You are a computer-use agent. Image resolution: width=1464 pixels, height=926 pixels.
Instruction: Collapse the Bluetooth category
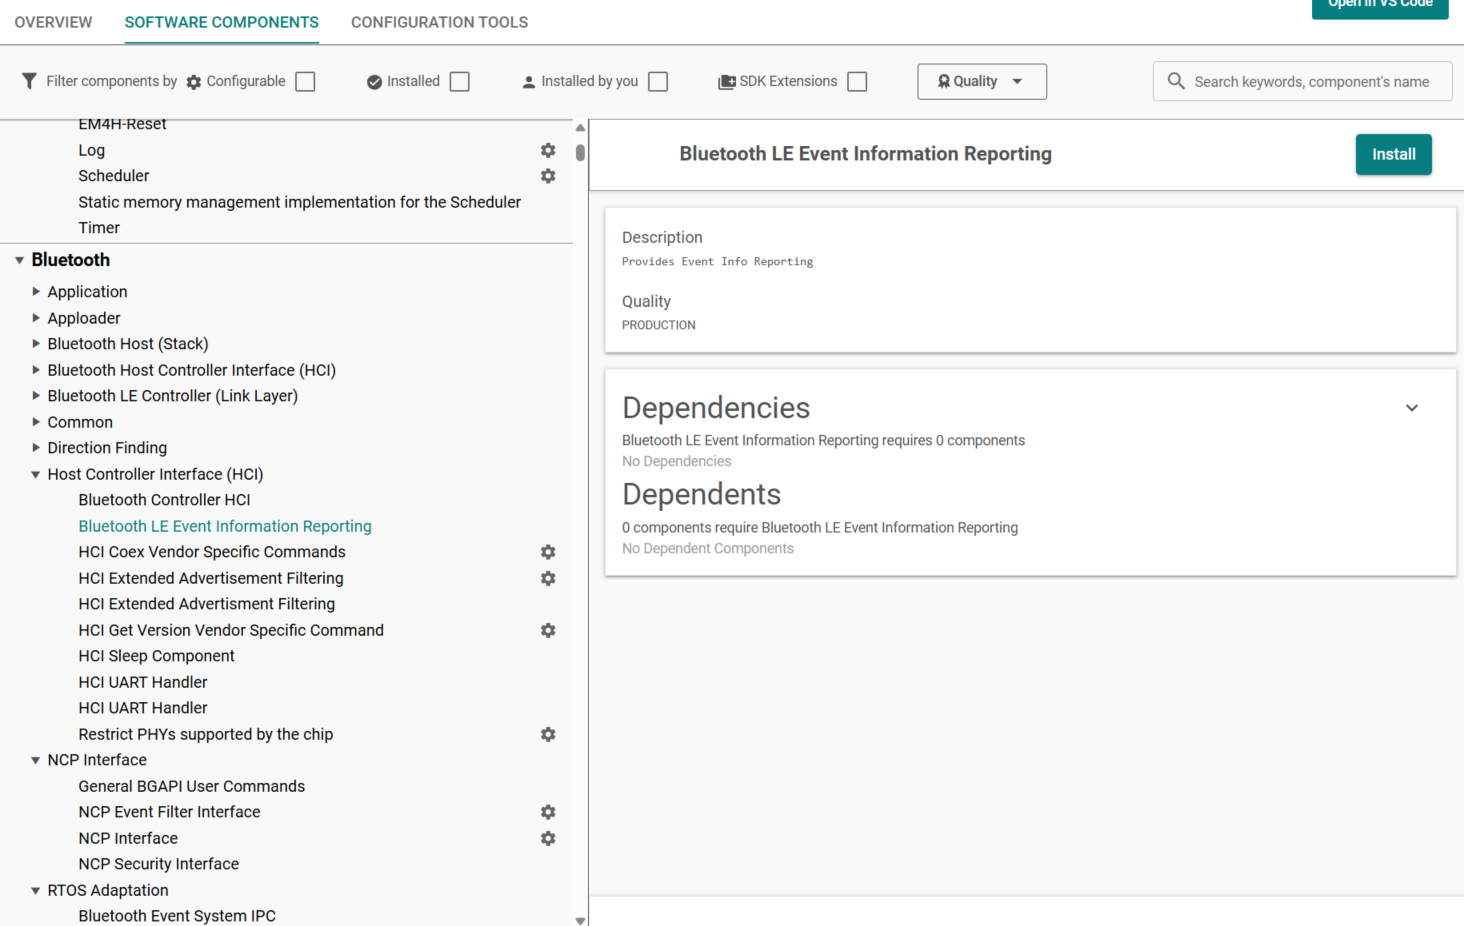19,260
